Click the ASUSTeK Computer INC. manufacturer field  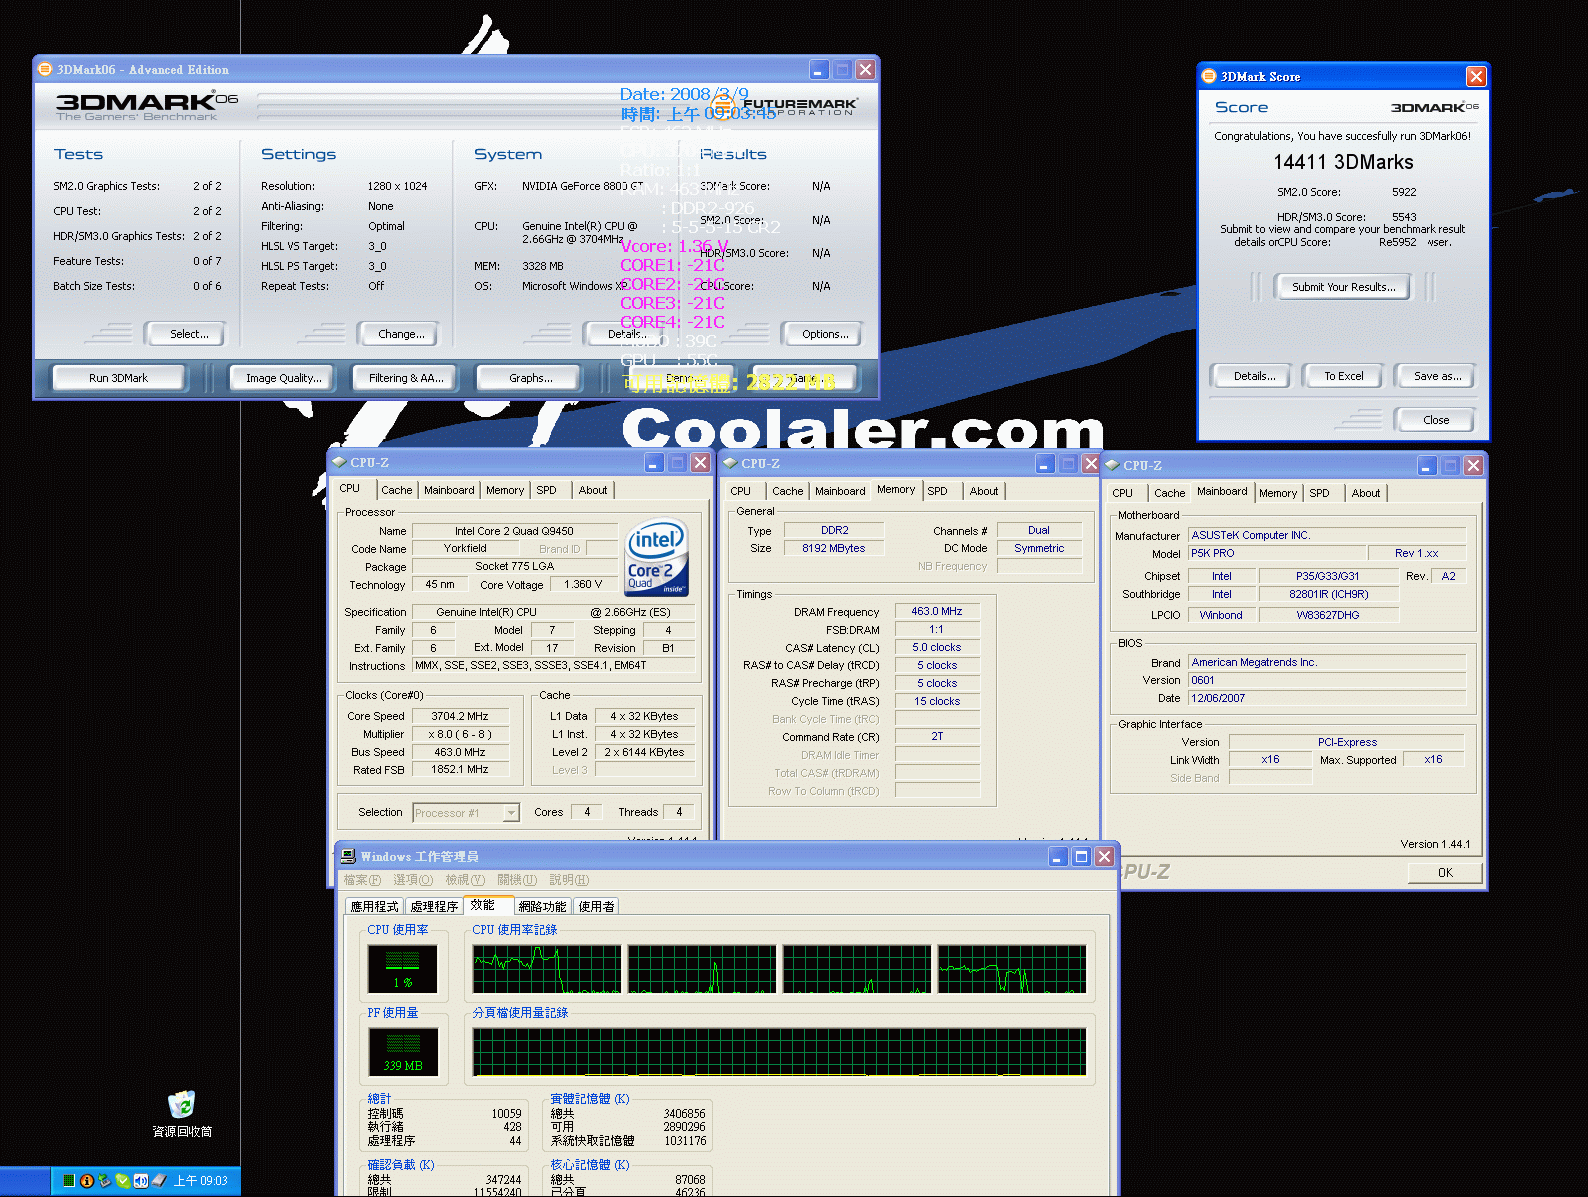point(1327,535)
